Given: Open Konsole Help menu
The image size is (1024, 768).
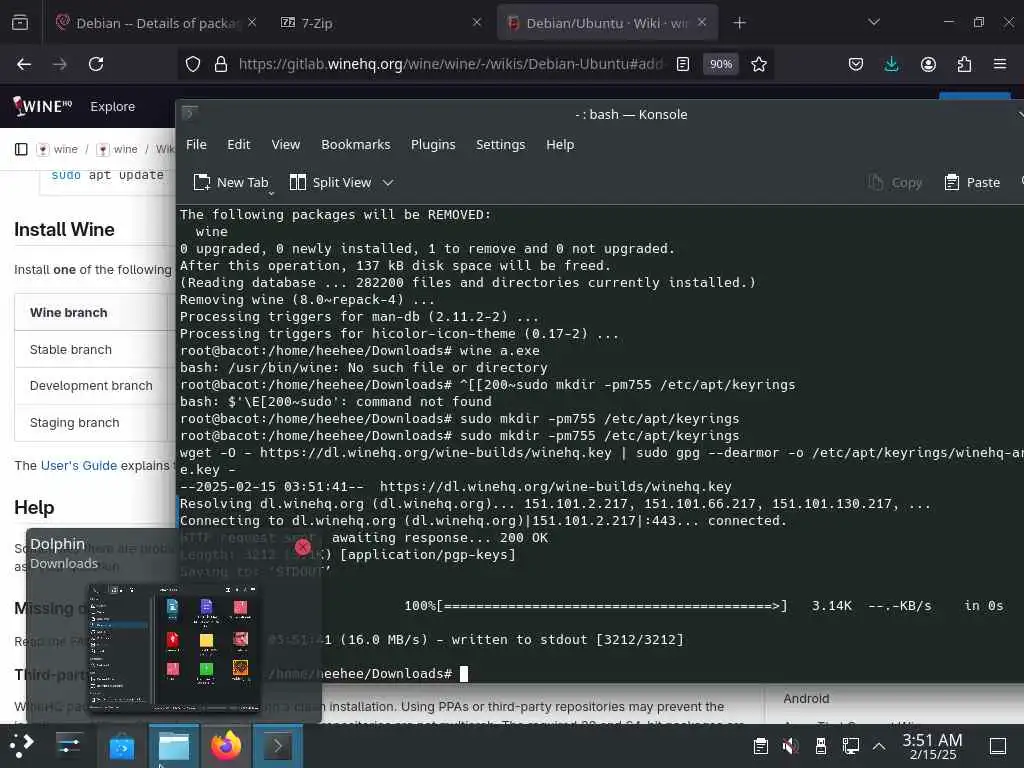Looking at the screenshot, I should [560, 144].
